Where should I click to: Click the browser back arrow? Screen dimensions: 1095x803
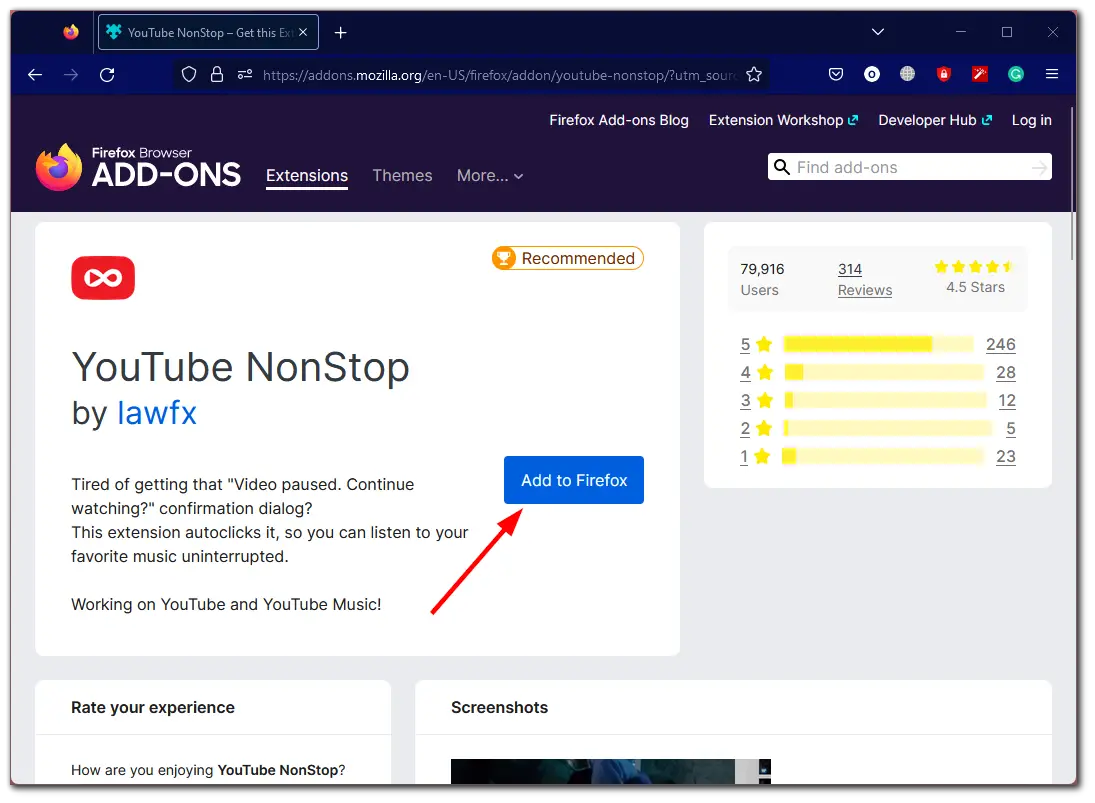click(35, 75)
